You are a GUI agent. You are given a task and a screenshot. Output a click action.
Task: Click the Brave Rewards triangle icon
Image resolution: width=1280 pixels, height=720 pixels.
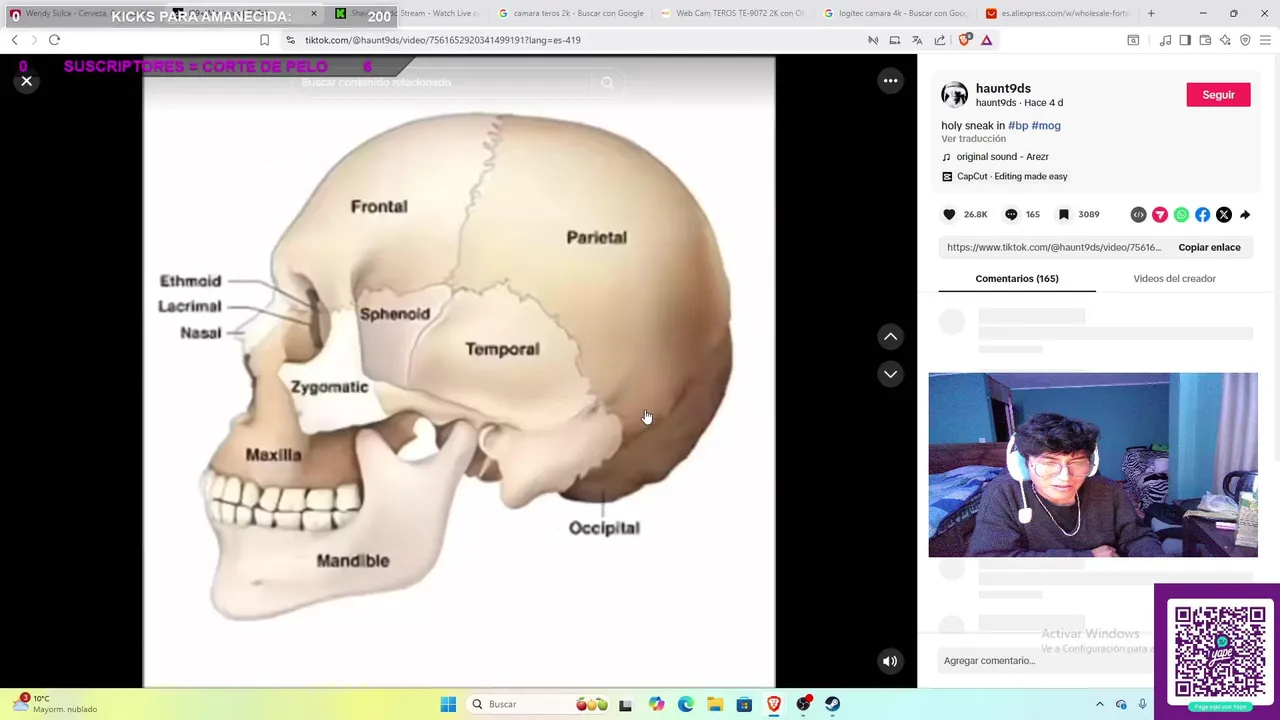pyautogui.click(x=986, y=40)
